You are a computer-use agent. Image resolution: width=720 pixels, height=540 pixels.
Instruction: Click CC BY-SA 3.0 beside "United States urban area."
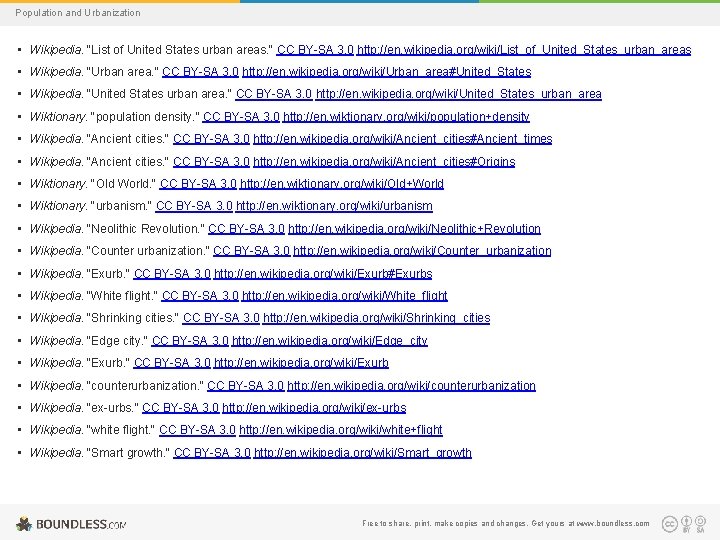click(x=274, y=94)
